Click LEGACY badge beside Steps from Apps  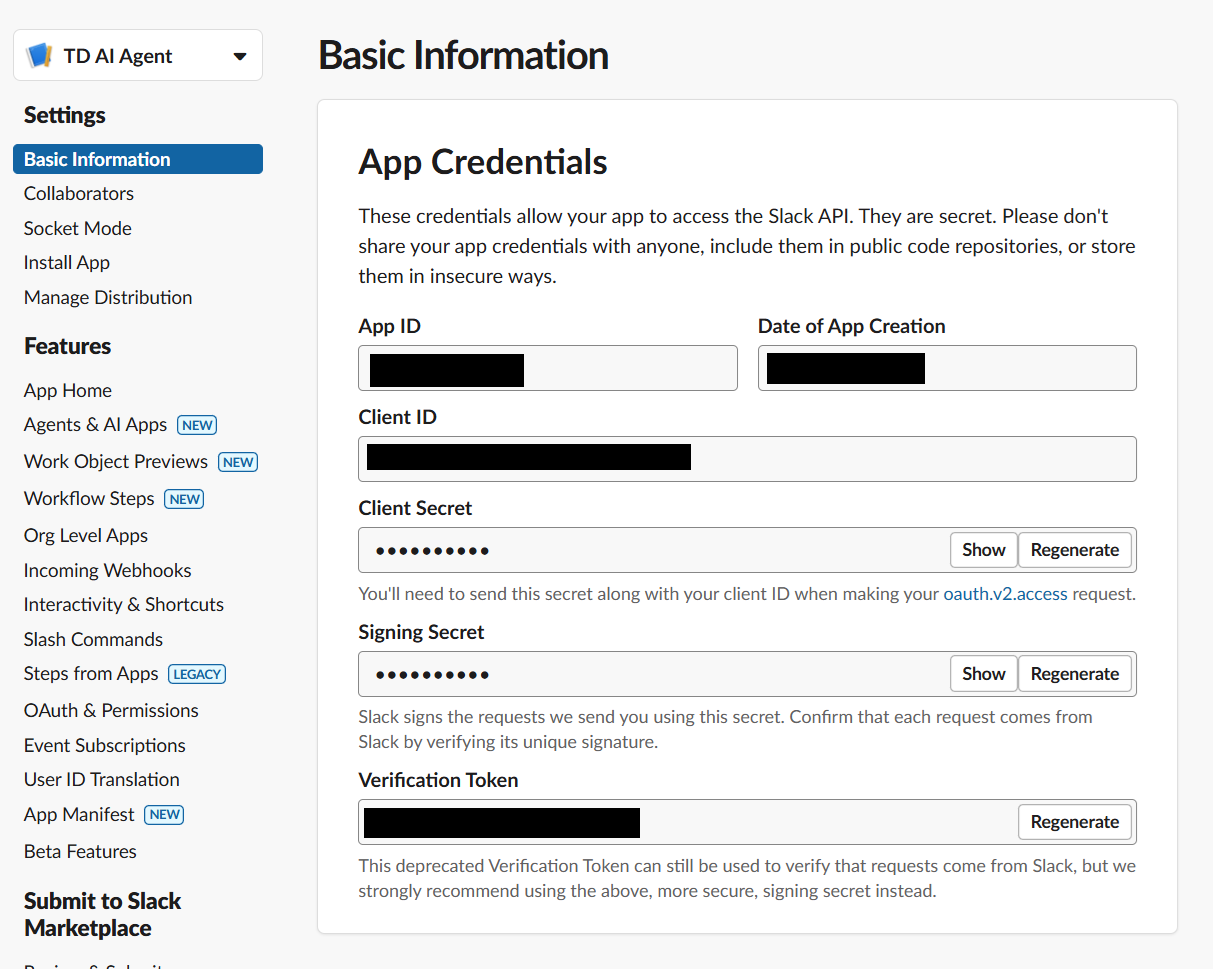197,674
